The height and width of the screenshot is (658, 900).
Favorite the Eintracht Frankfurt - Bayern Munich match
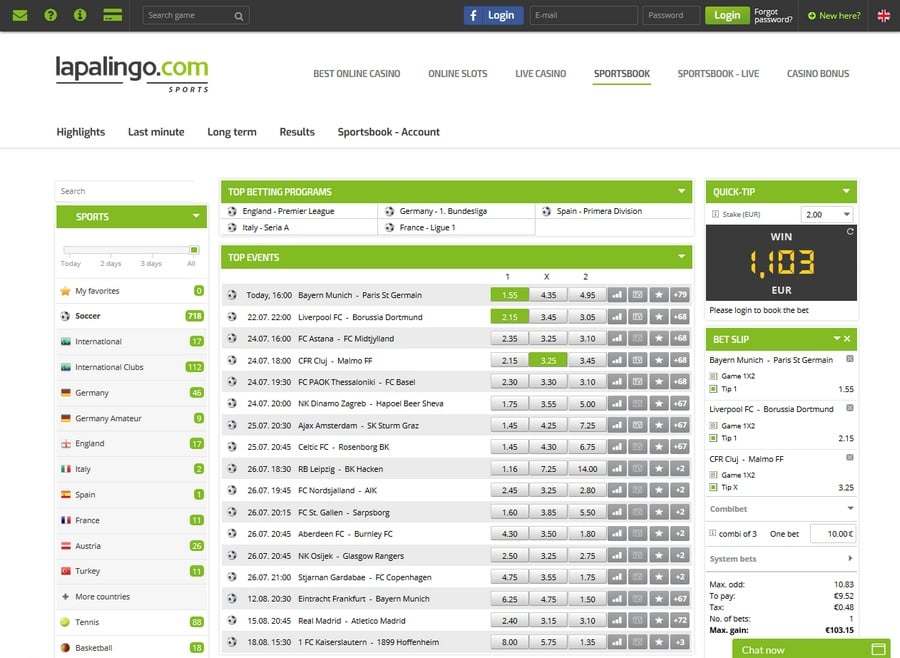coord(659,599)
